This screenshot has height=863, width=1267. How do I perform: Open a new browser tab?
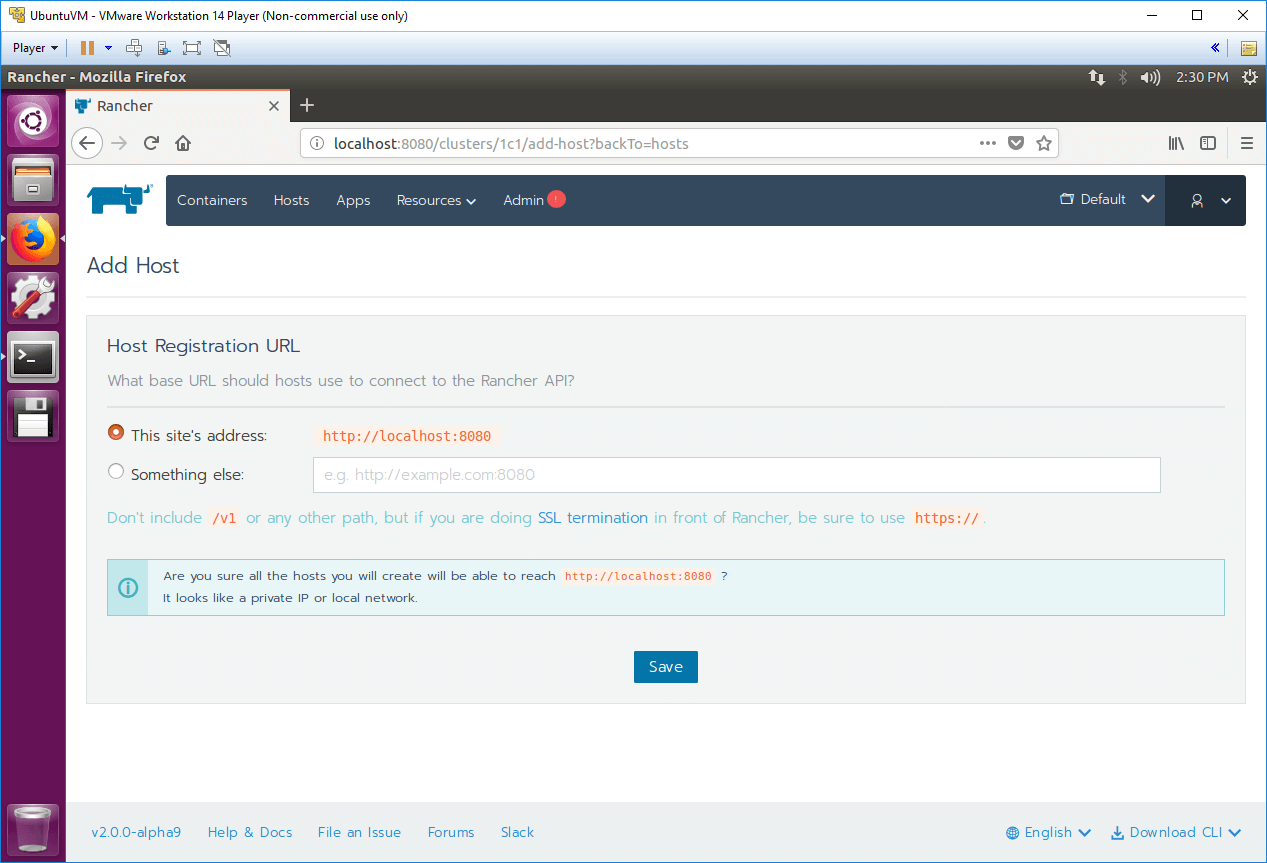click(307, 105)
